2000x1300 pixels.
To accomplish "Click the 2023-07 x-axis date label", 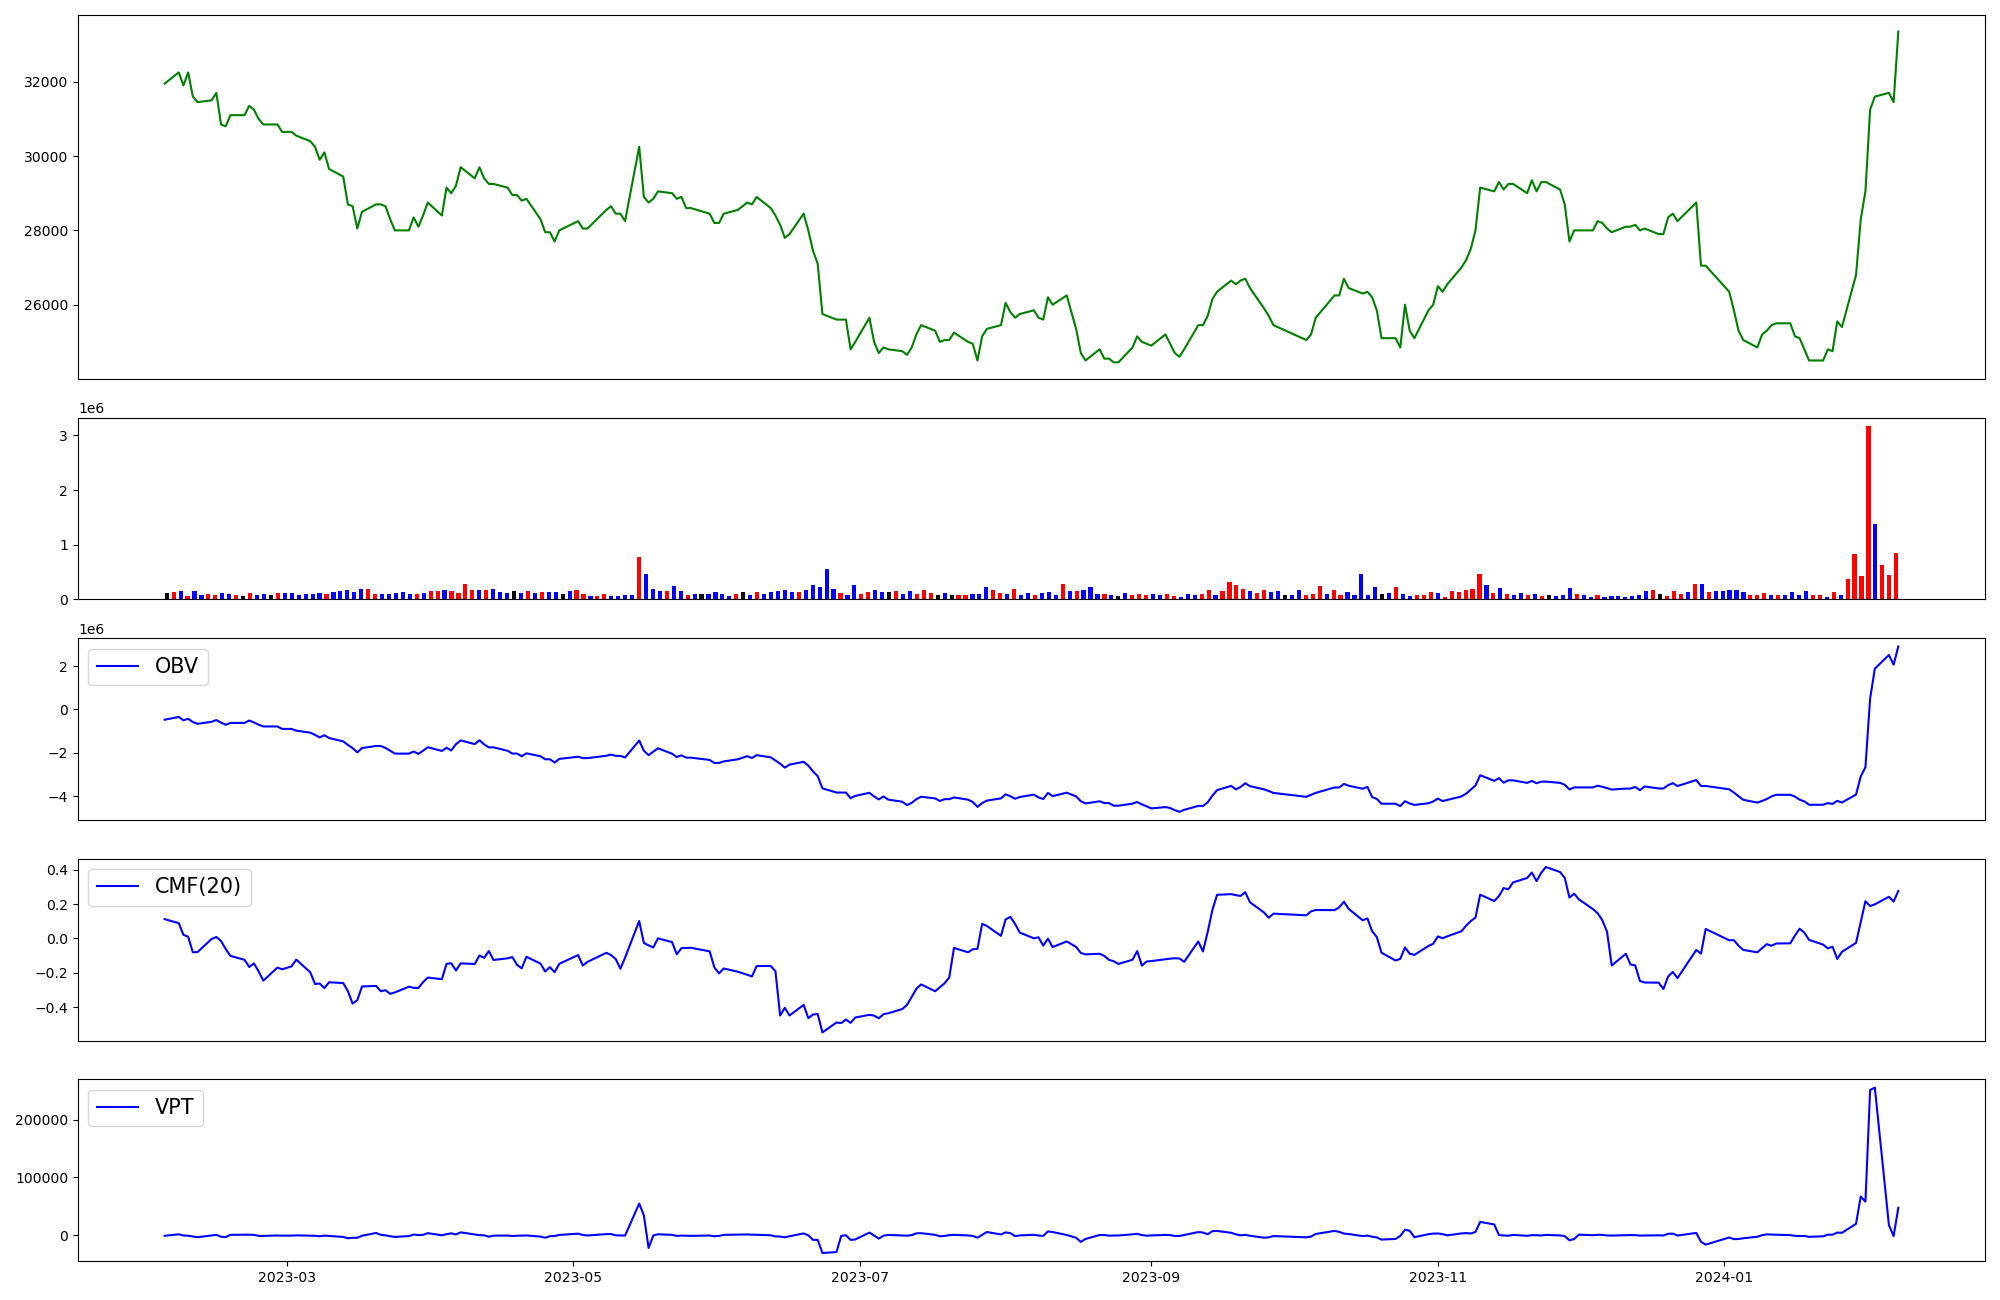I will pos(860,1277).
